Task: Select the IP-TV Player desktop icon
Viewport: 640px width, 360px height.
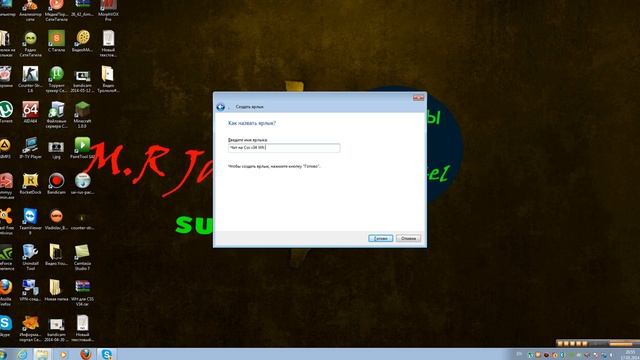Action: [30, 148]
